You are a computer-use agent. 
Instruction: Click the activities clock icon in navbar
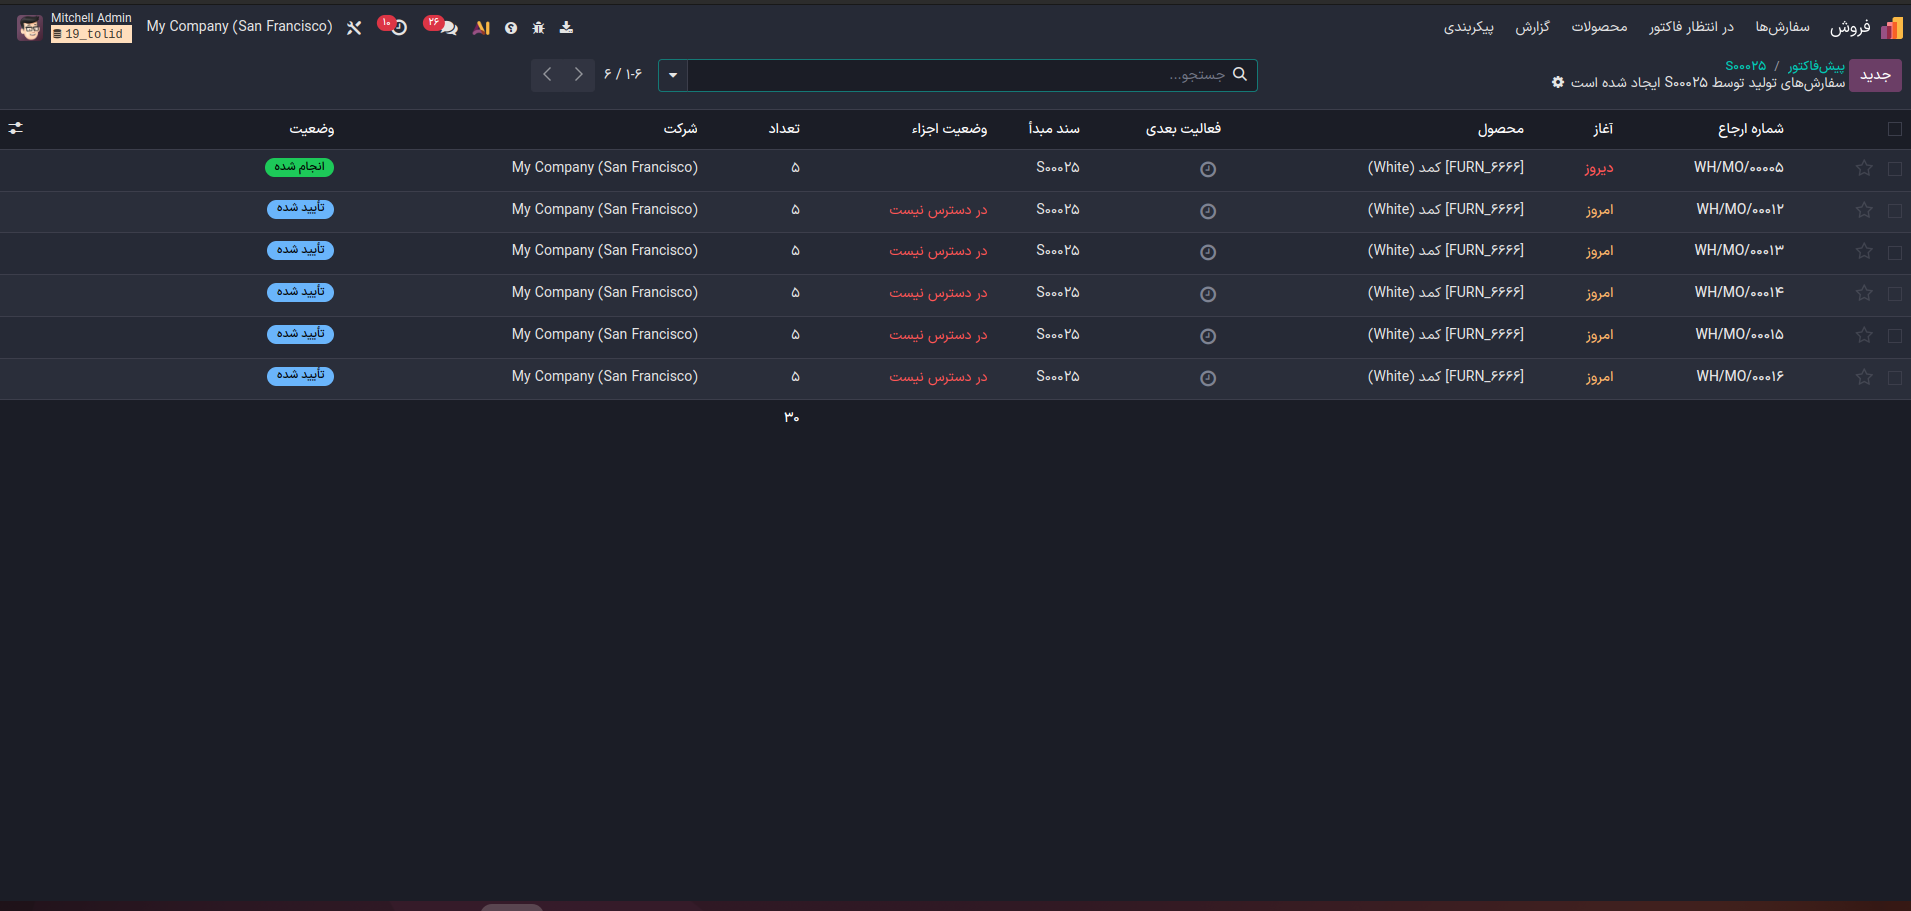point(398,28)
